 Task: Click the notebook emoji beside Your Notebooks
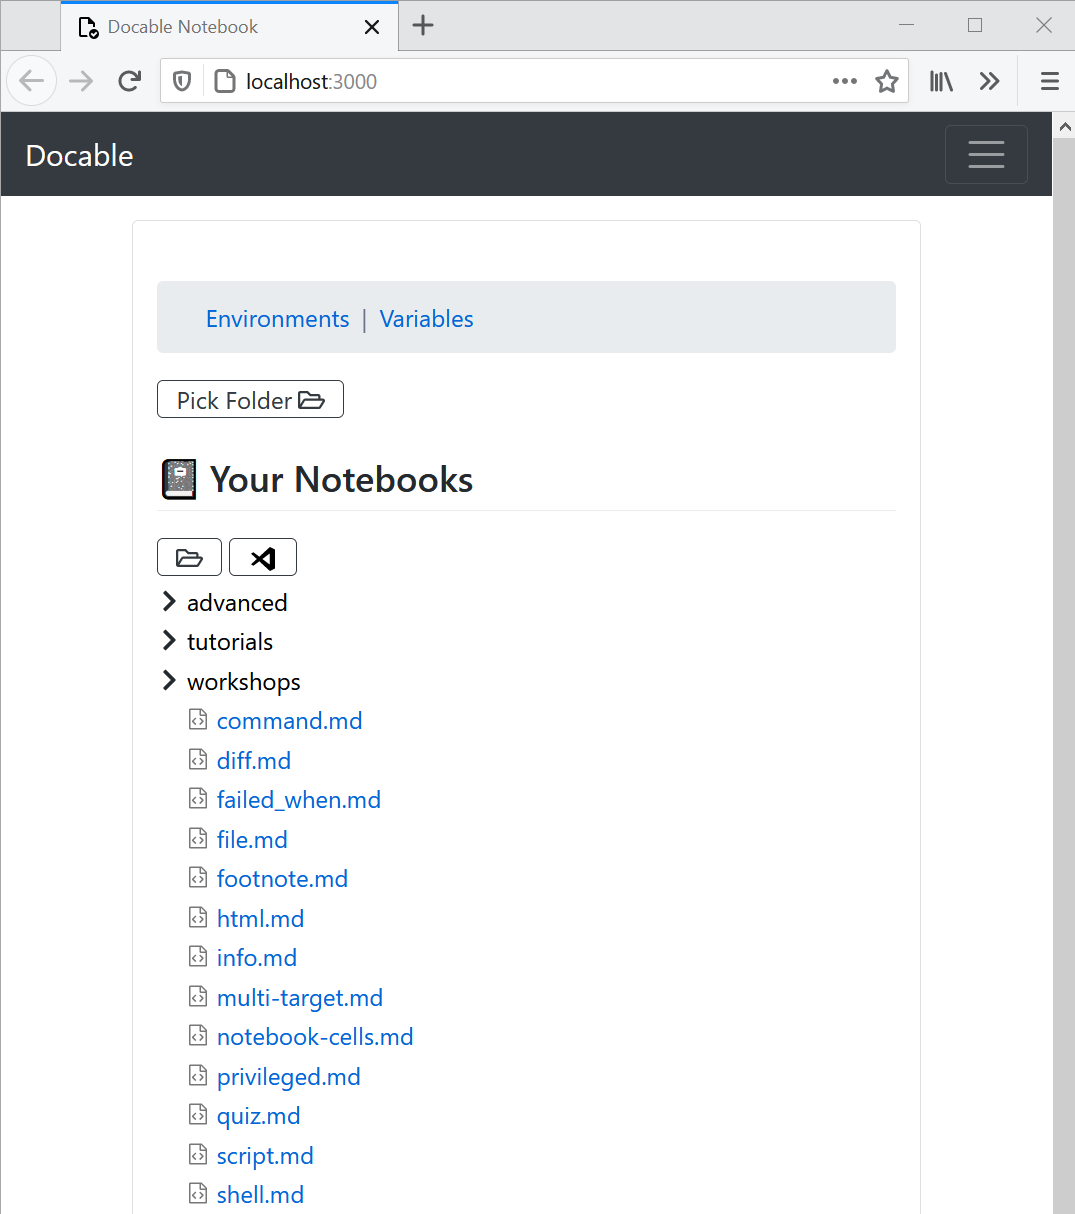tap(179, 479)
